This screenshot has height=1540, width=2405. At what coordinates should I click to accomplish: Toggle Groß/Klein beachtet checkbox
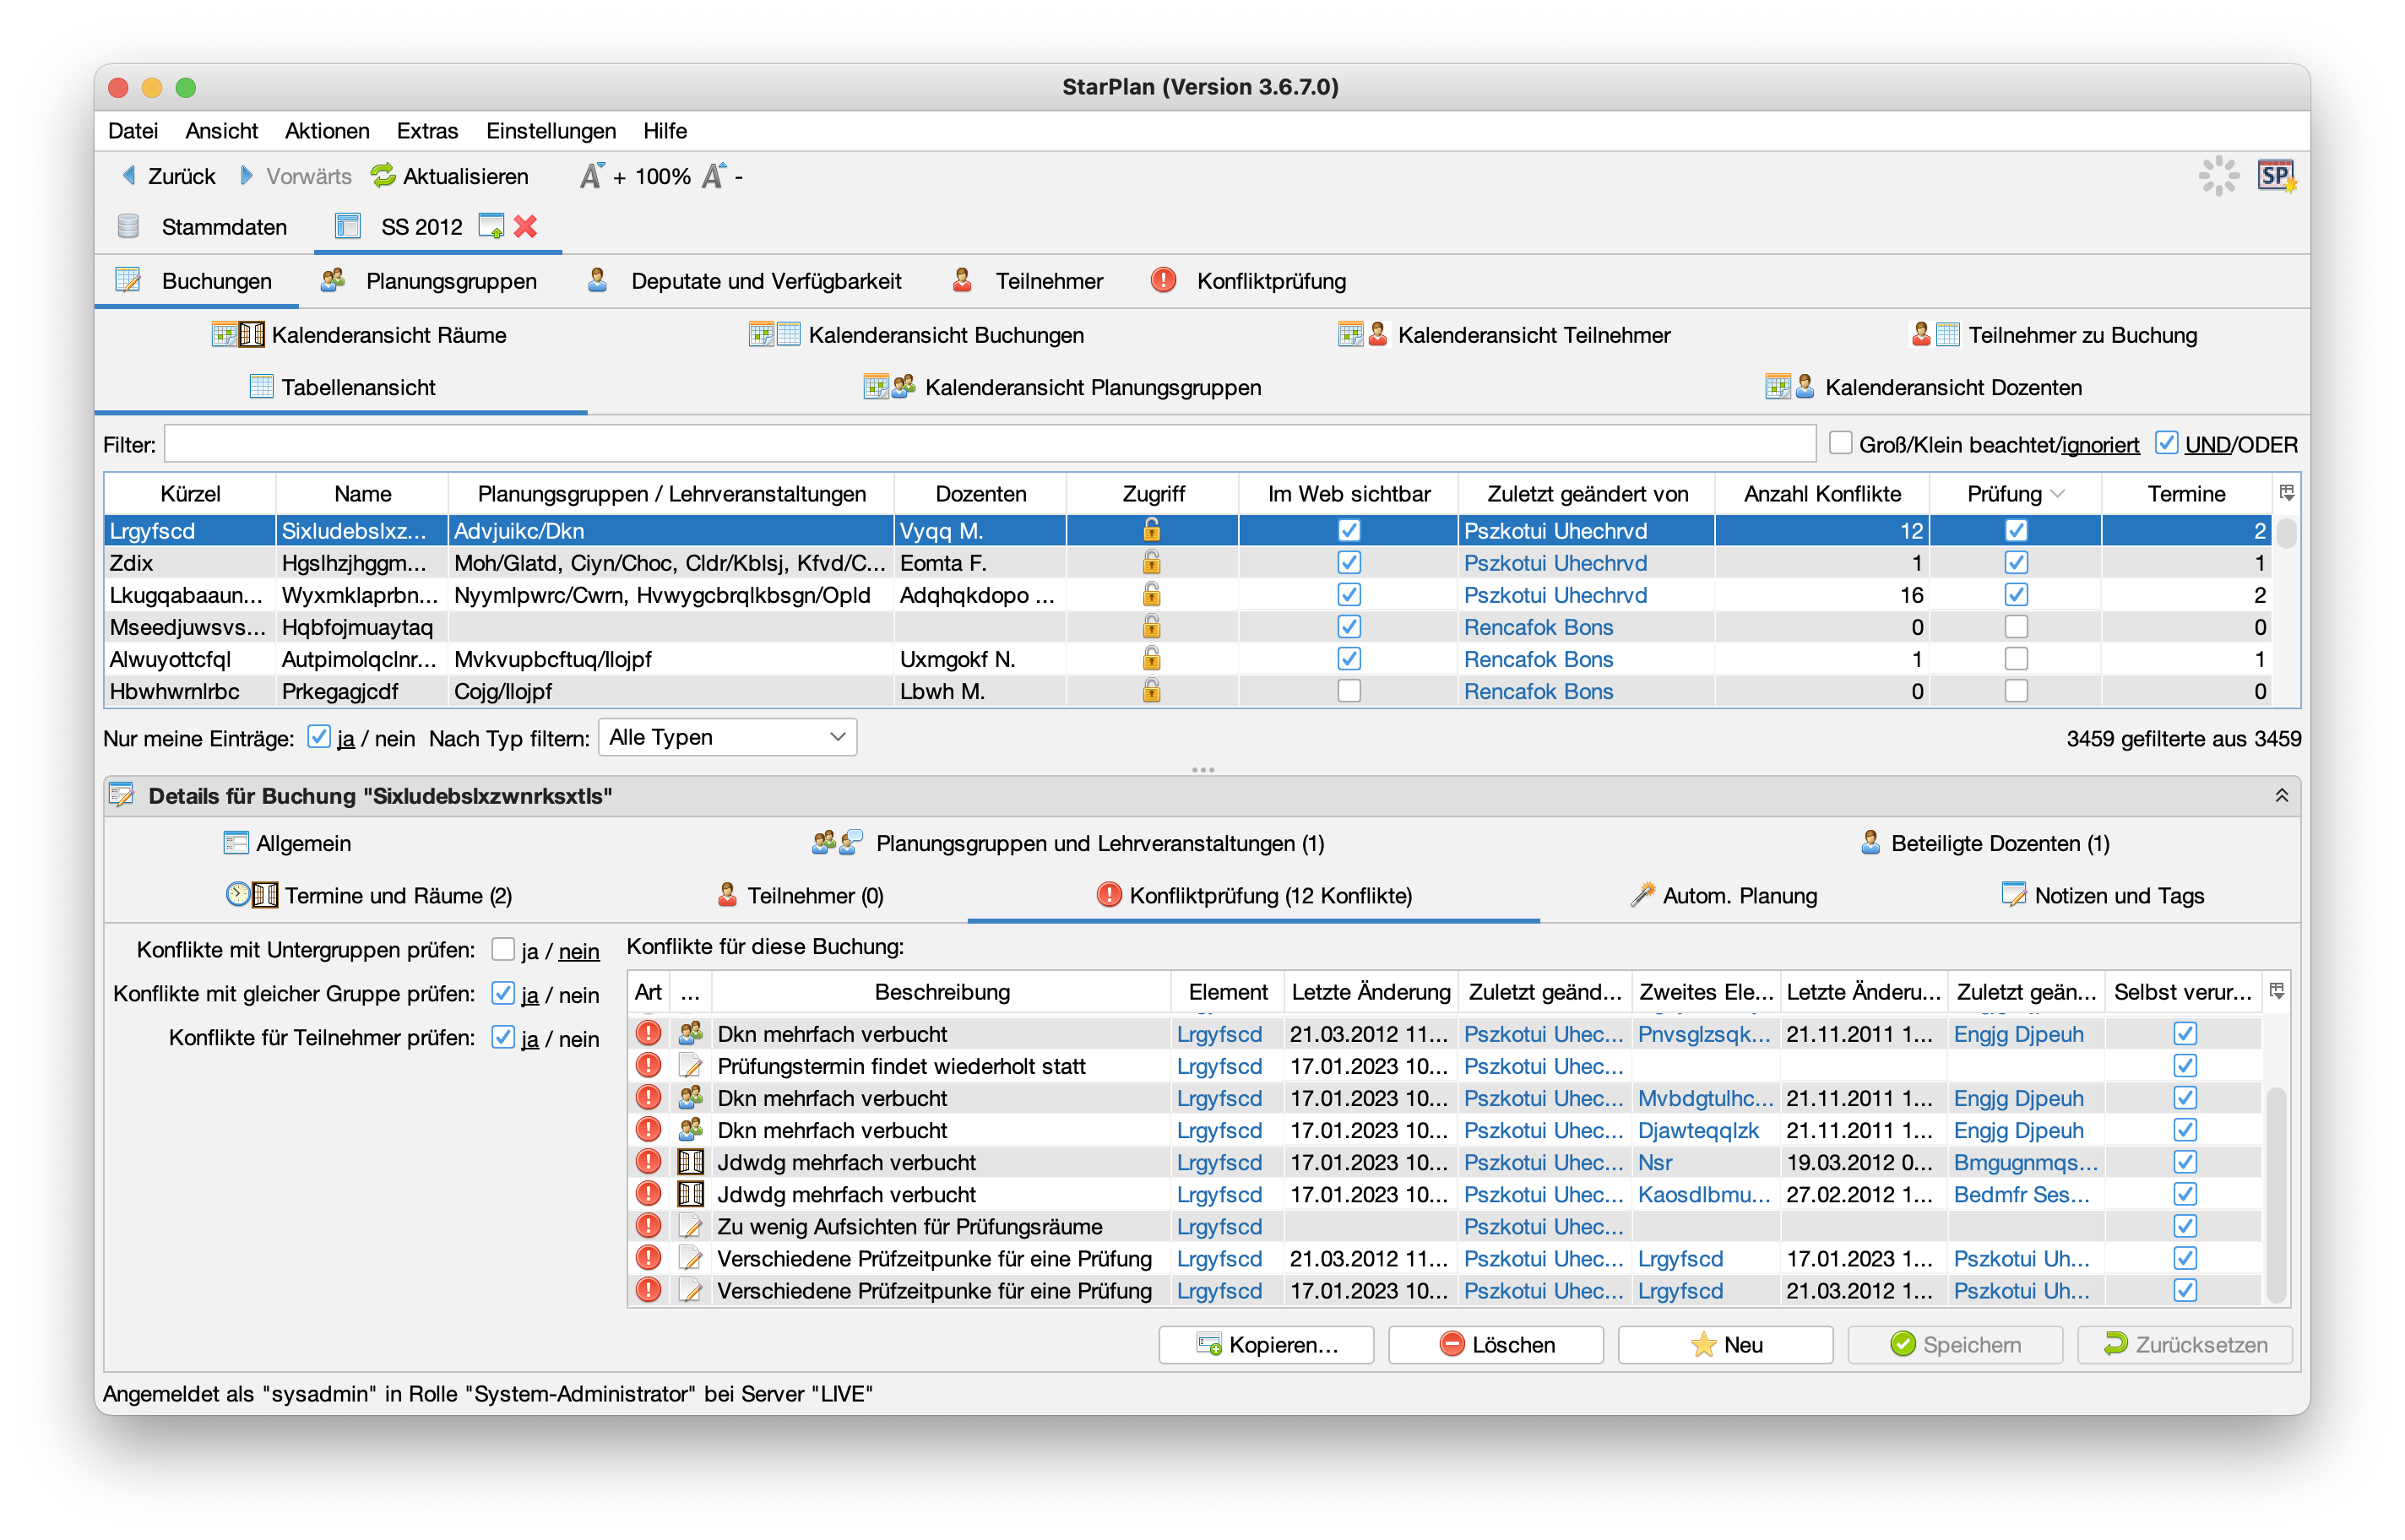tap(1840, 443)
